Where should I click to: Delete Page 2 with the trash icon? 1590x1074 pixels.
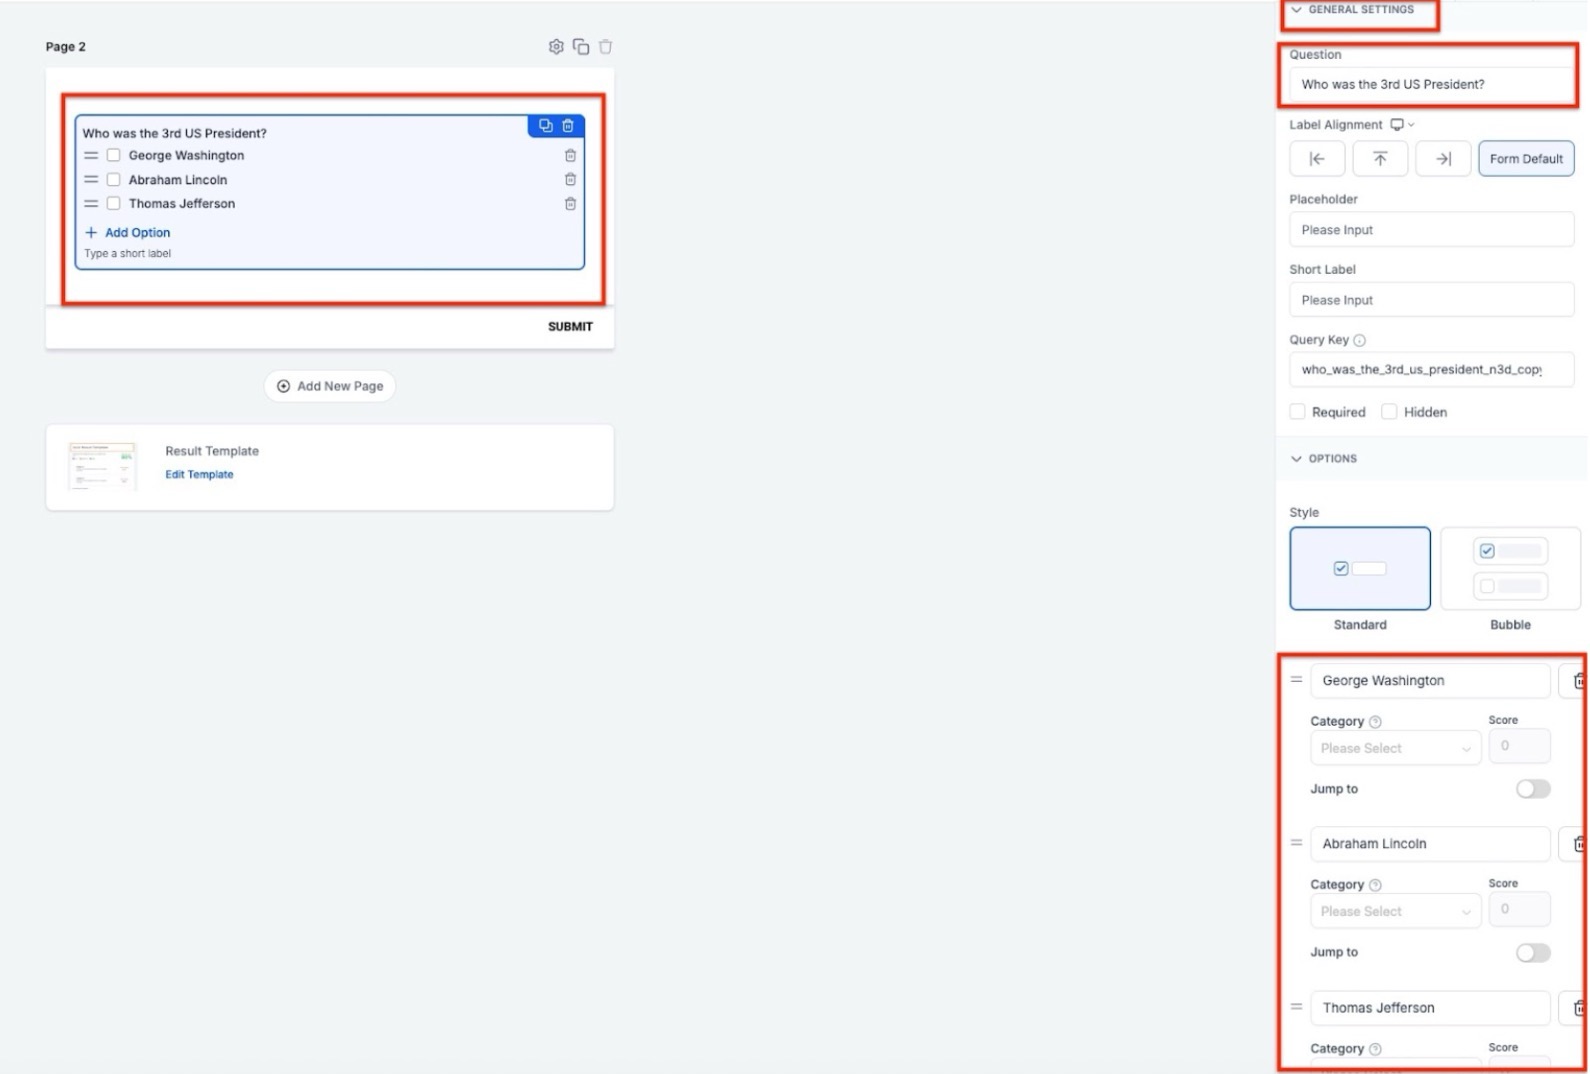tap(605, 47)
